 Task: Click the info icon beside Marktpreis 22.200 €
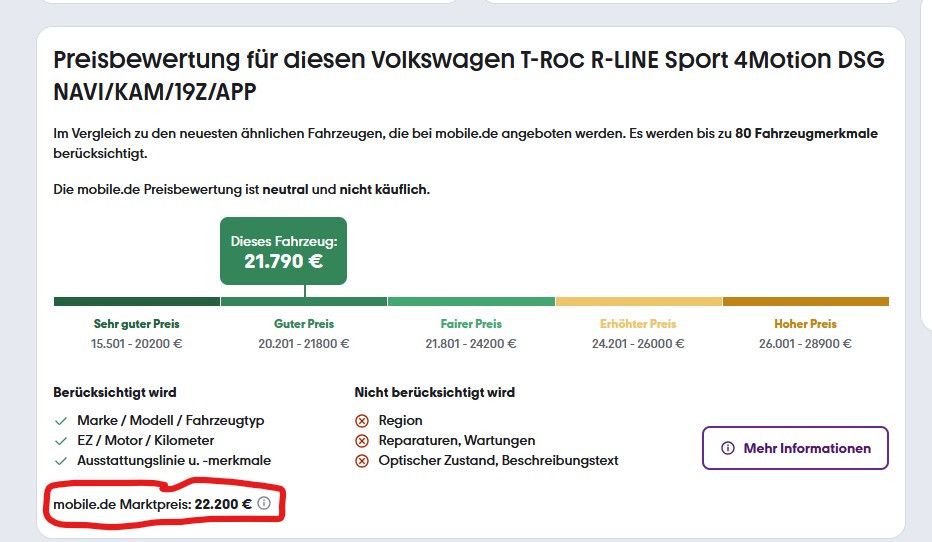pos(264,503)
